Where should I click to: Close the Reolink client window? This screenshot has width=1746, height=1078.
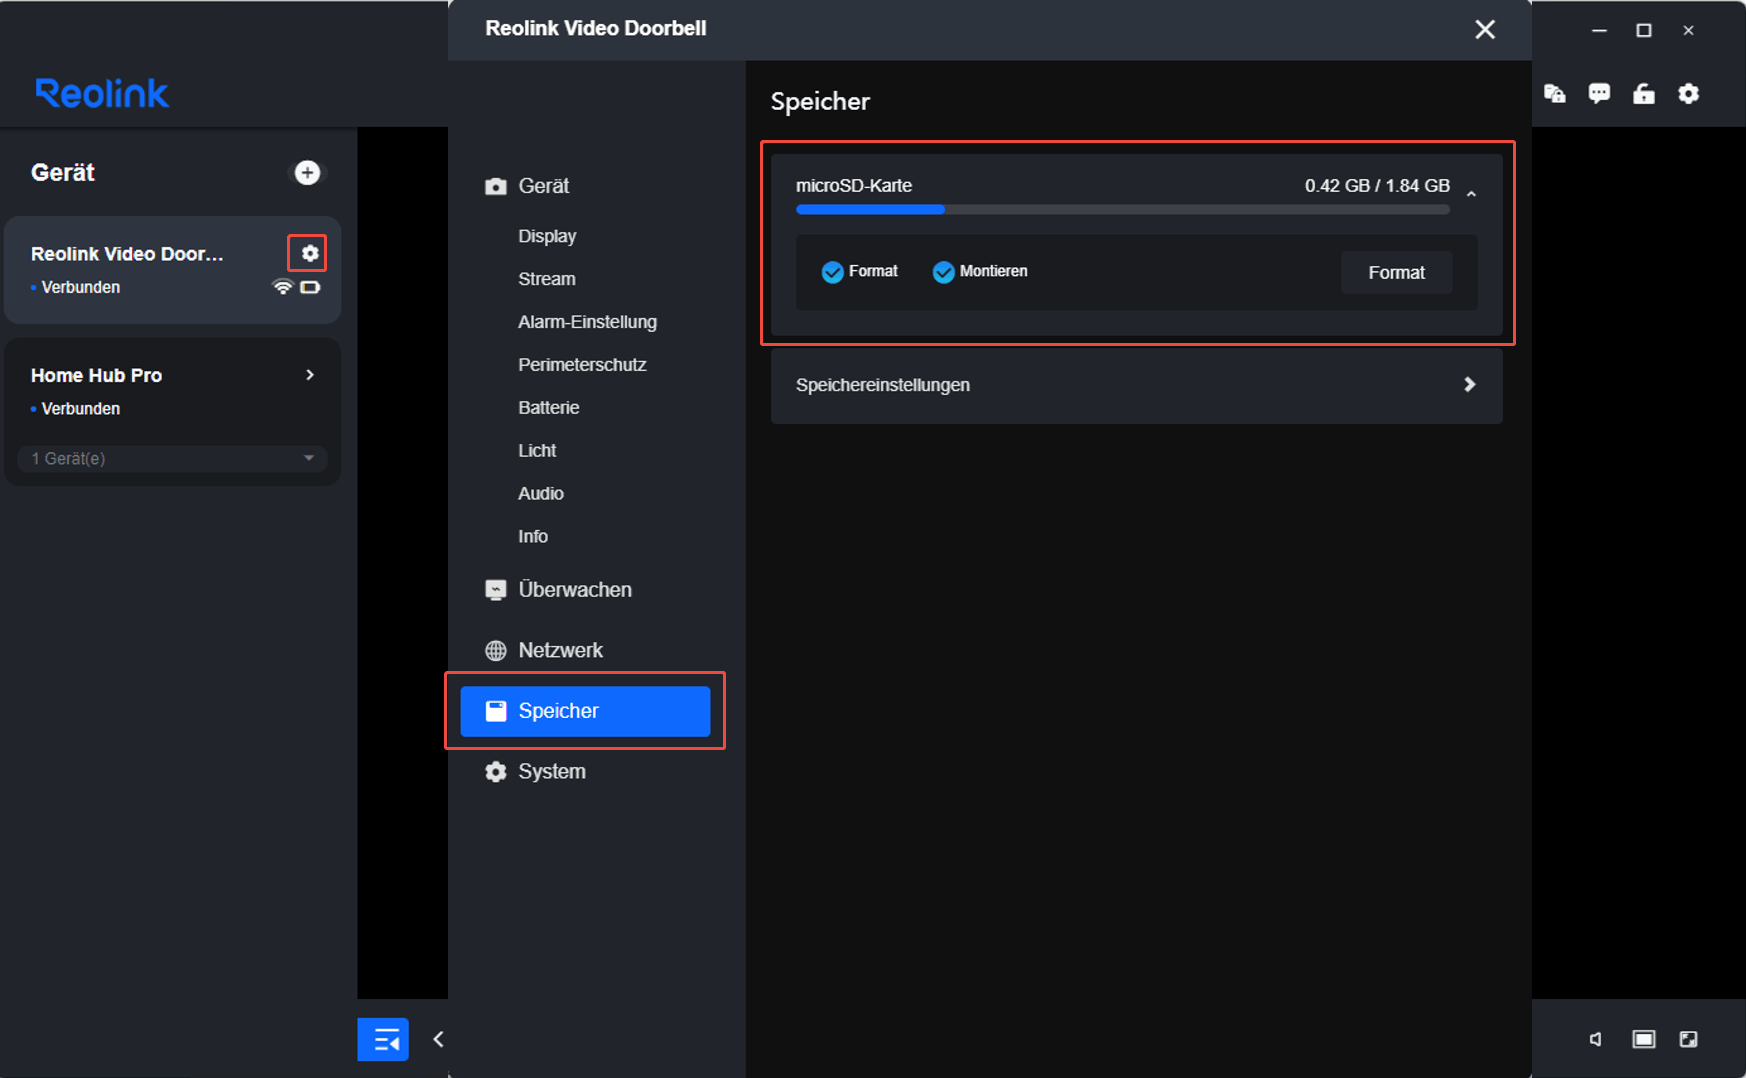(1688, 31)
